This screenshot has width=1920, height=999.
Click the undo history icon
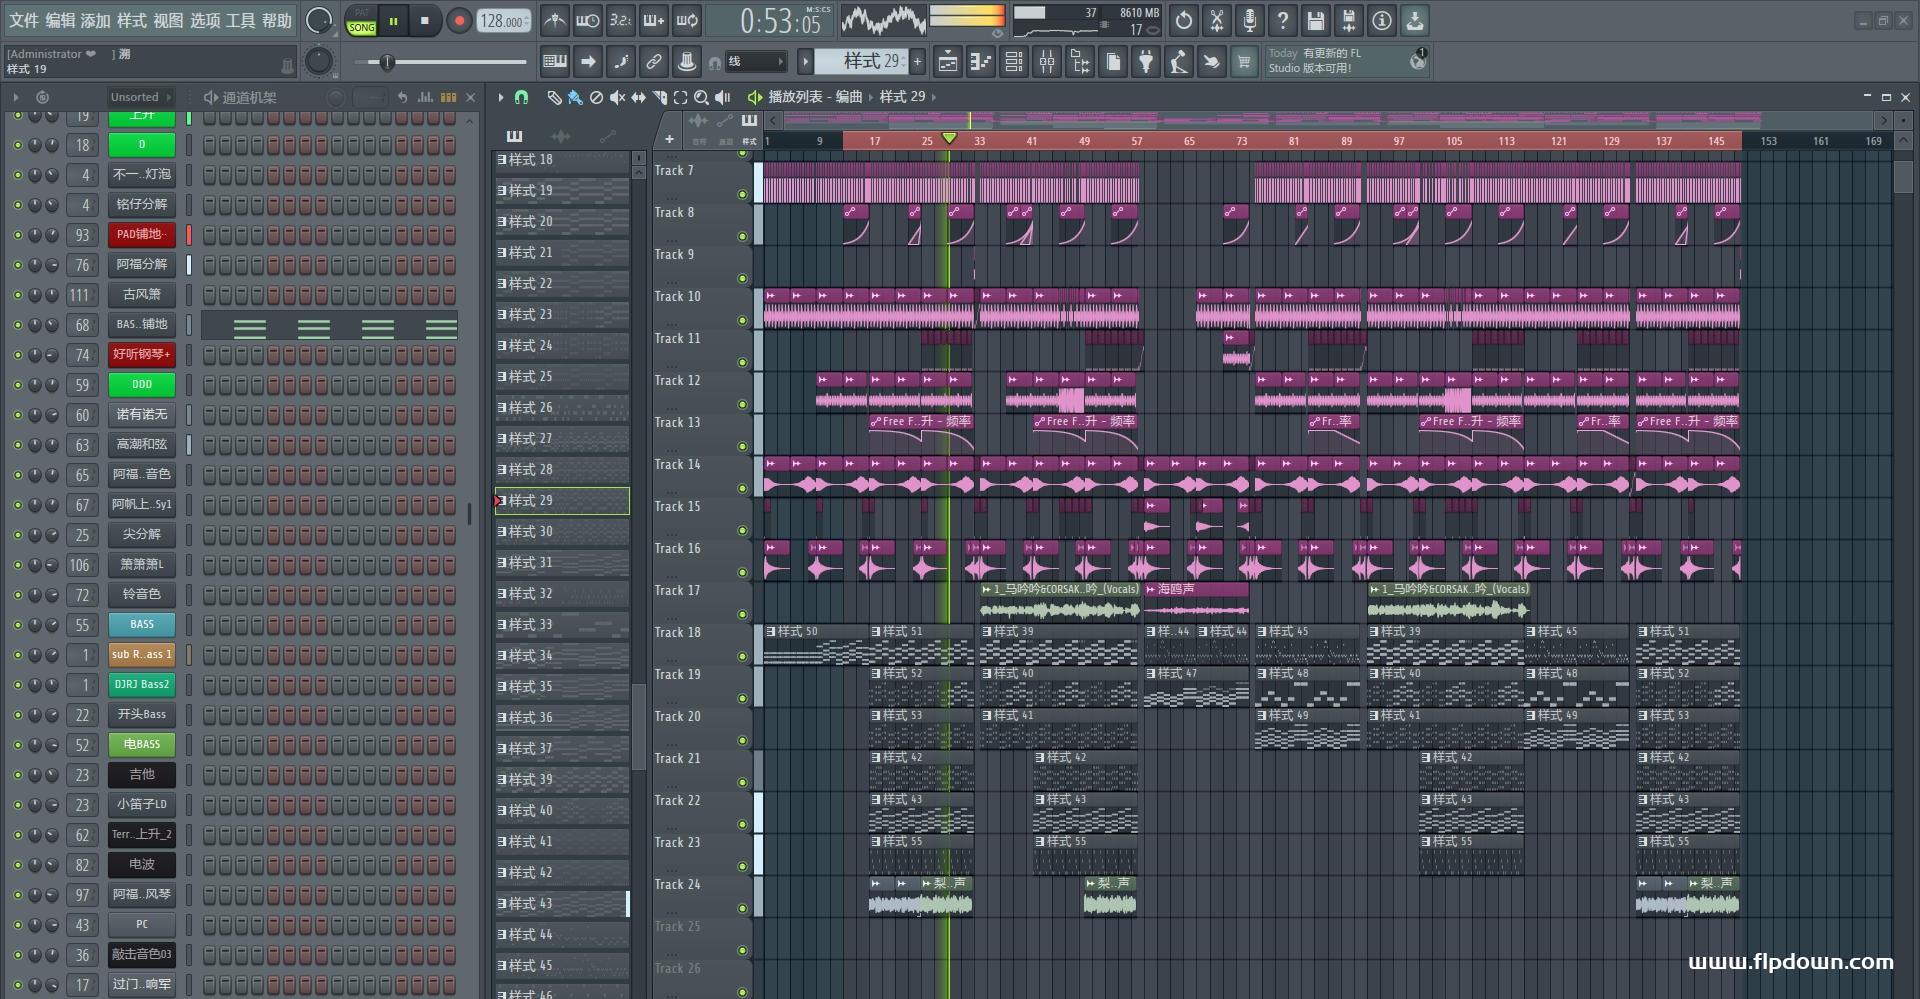point(1184,20)
